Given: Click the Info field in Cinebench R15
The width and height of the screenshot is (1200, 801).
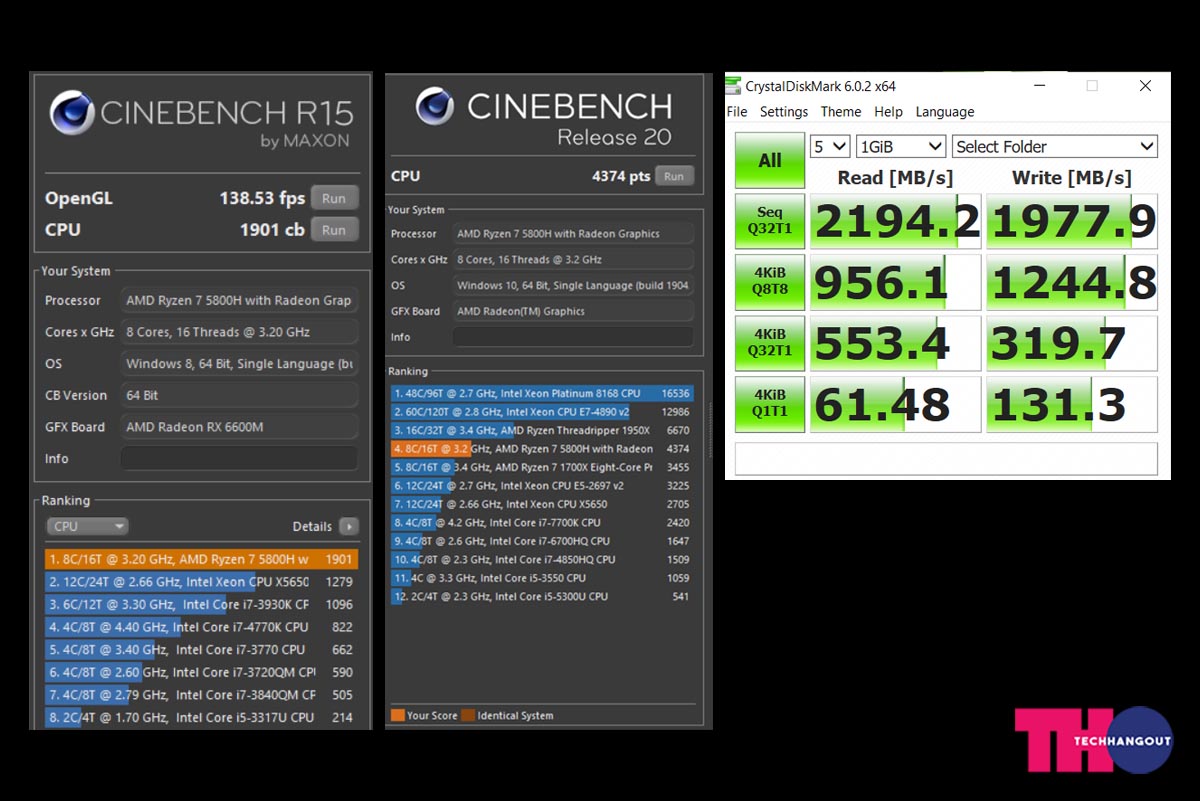Looking at the screenshot, I should [x=239, y=458].
